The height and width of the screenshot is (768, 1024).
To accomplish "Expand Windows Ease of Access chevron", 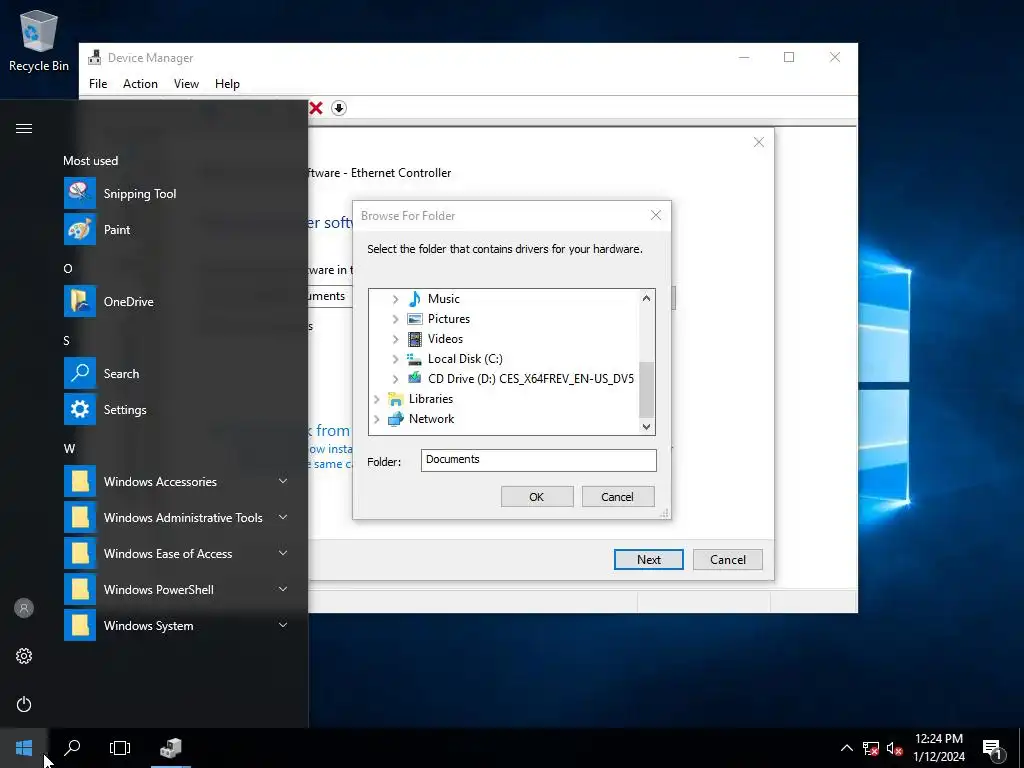I will [283, 553].
